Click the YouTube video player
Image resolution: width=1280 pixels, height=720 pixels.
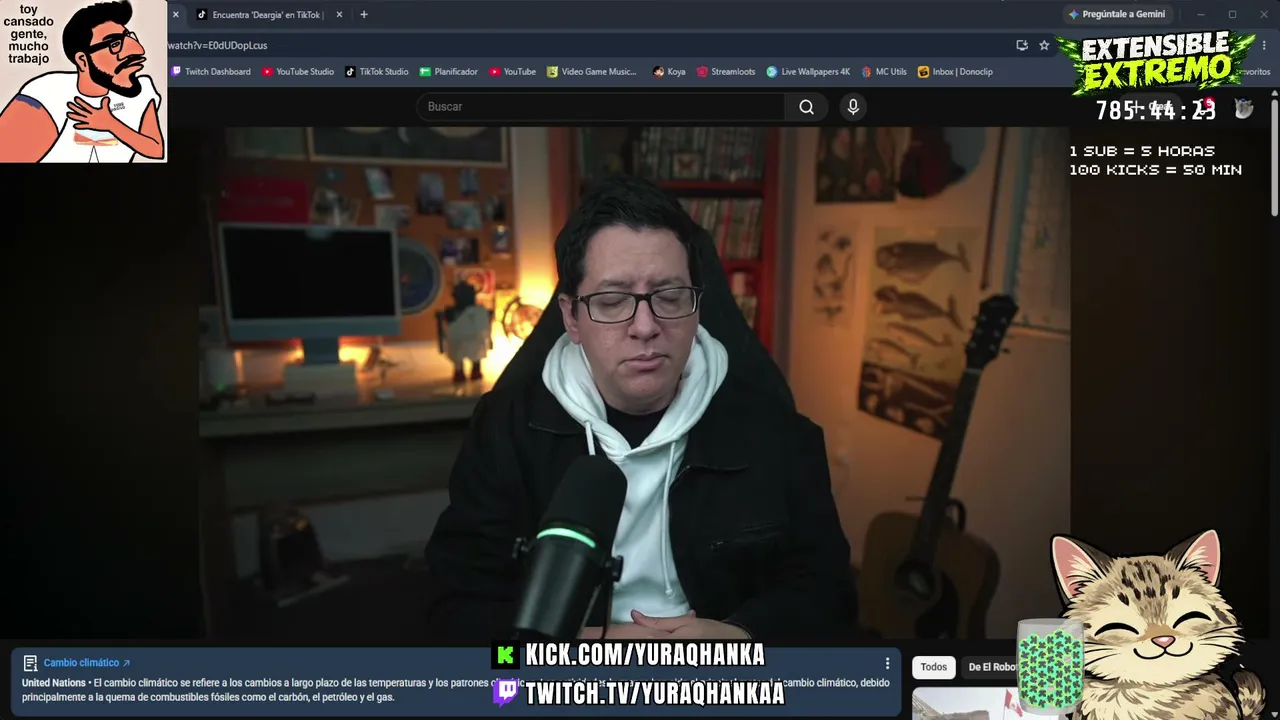click(634, 383)
